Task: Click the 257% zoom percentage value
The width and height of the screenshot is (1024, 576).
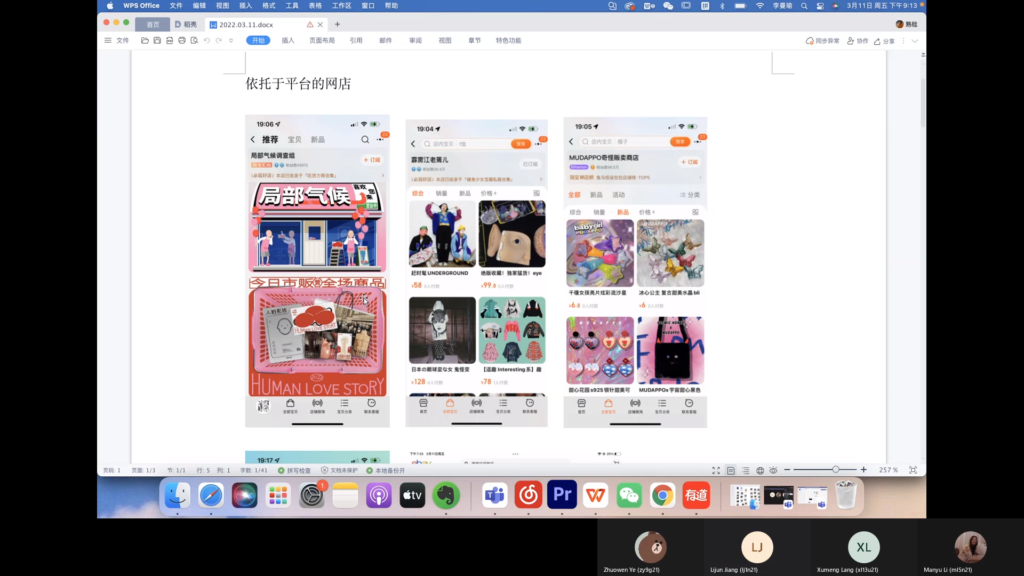Action: [888, 470]
